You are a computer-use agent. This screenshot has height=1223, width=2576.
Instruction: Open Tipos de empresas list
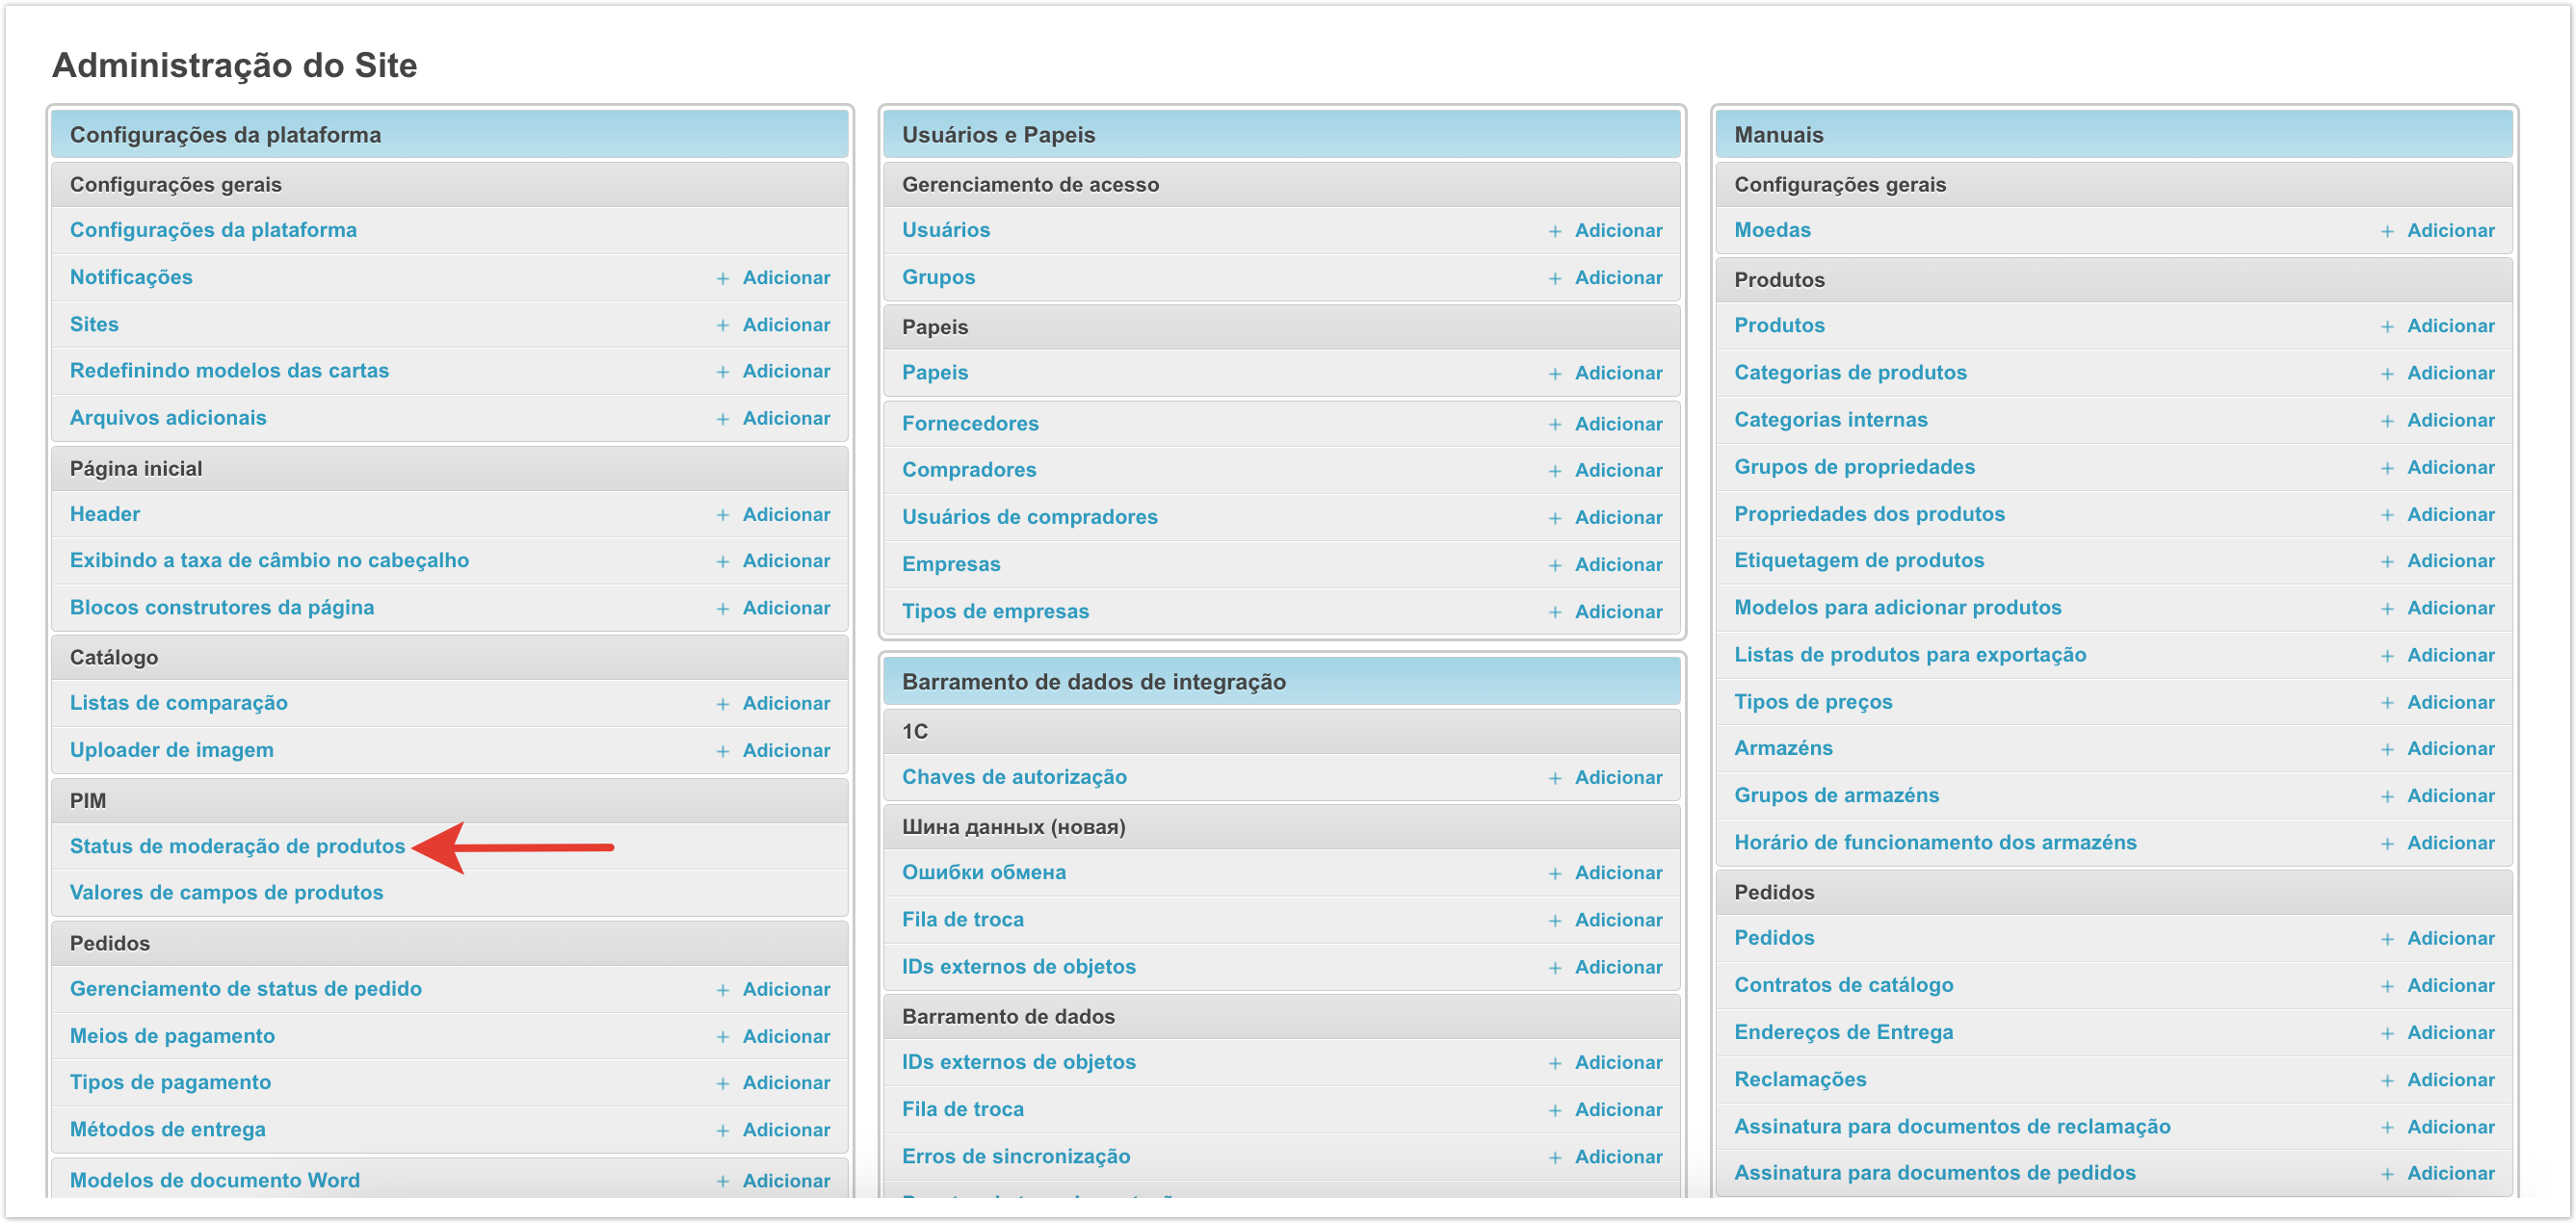pos(994,612)
